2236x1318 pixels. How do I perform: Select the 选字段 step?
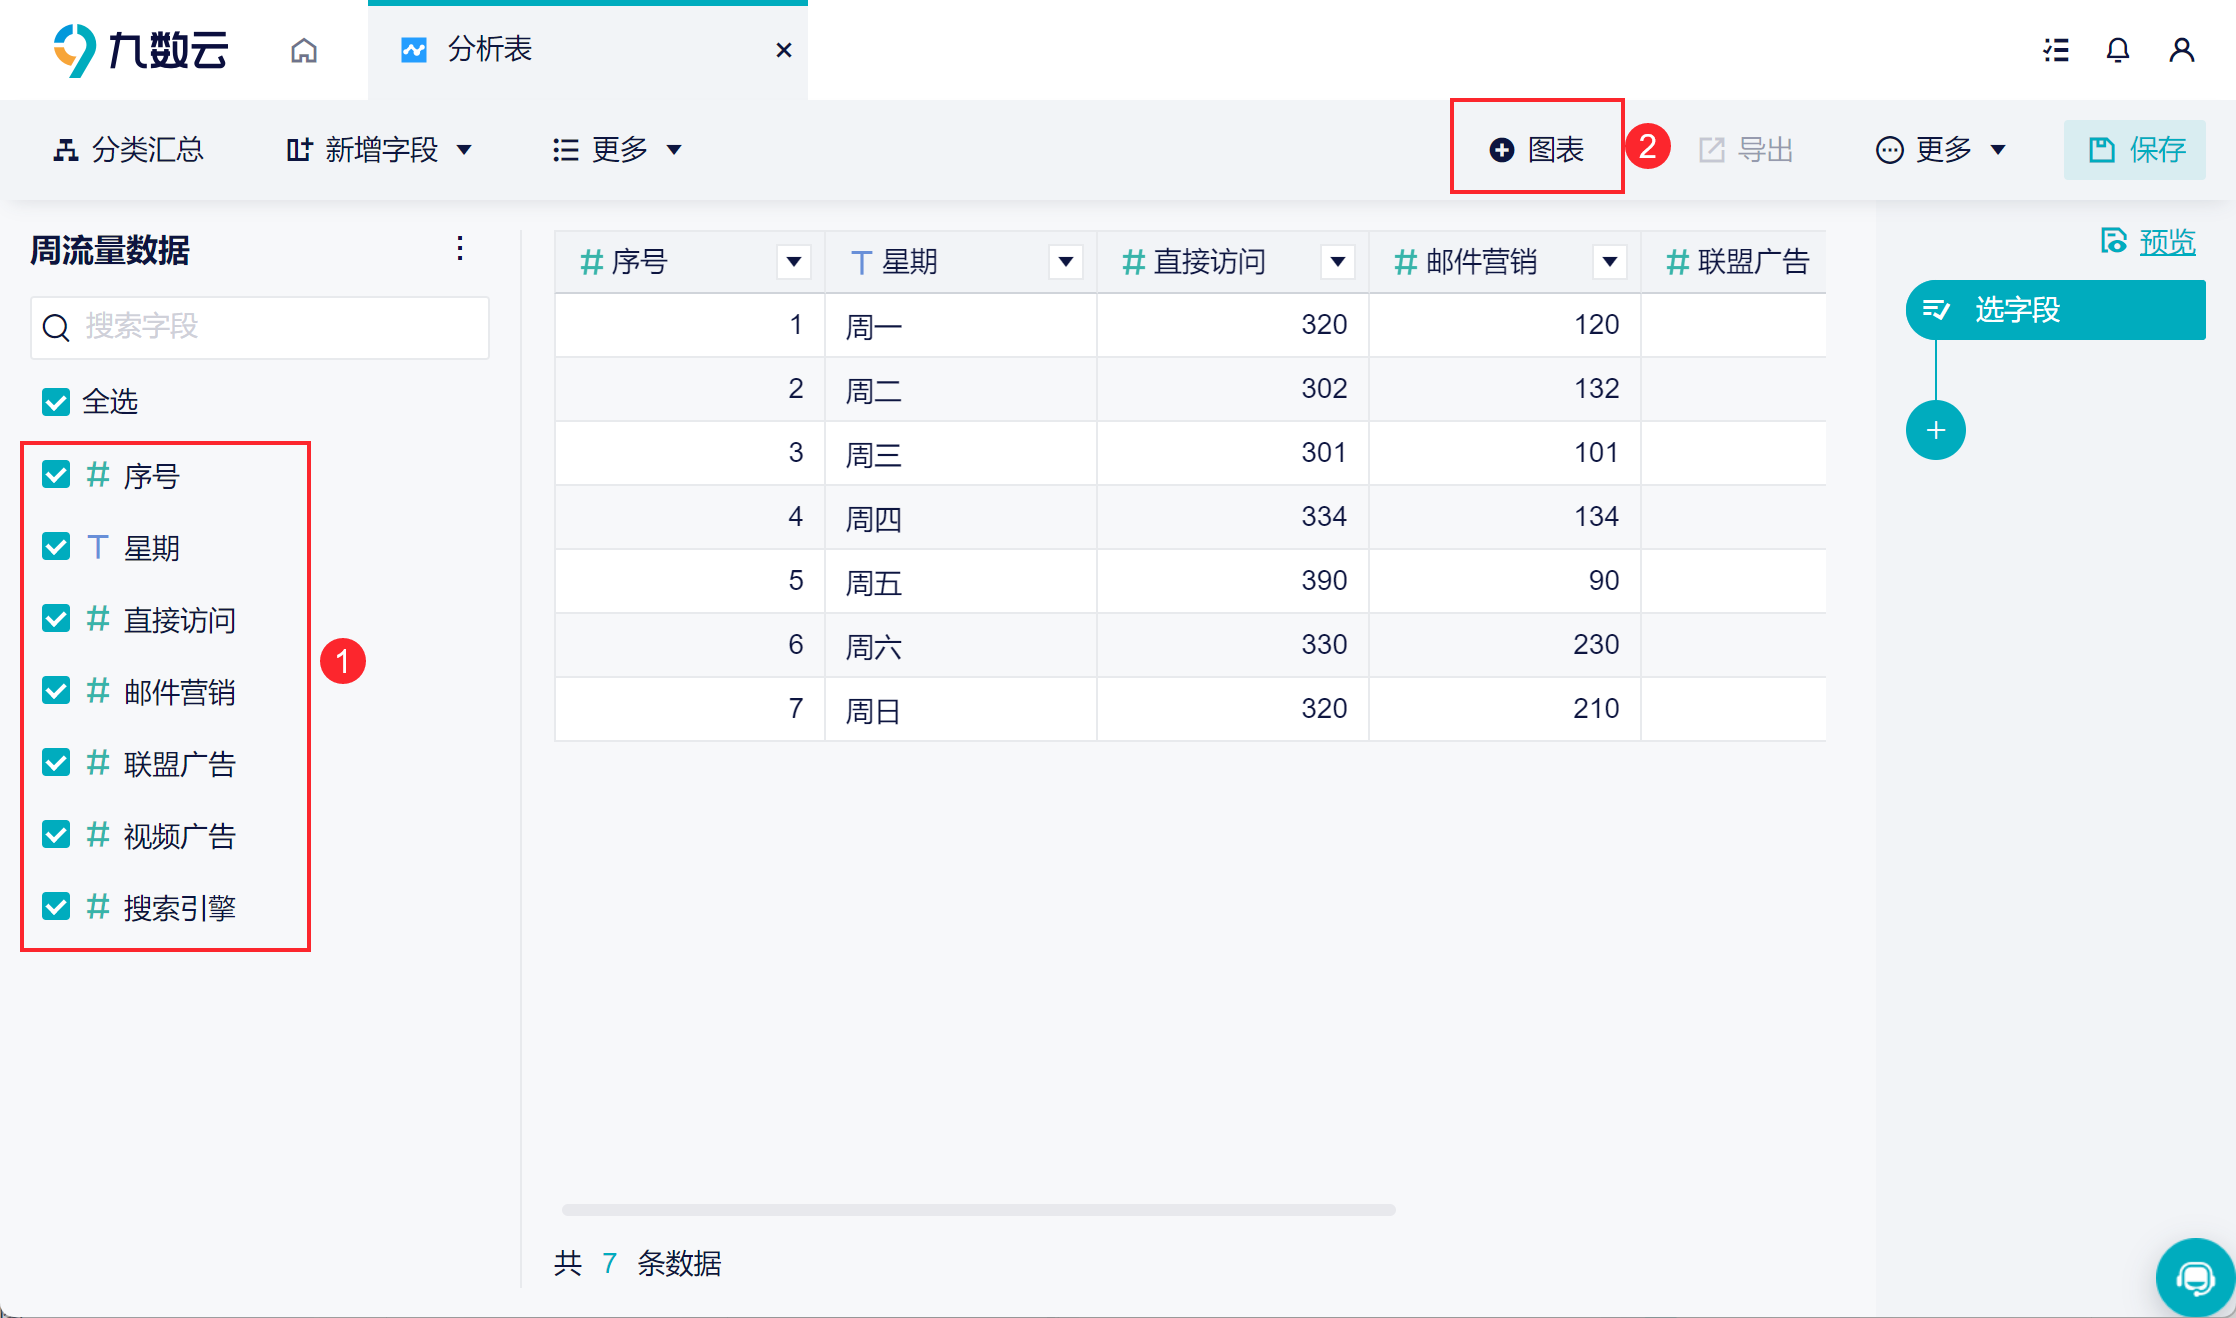click(2055, 310)
